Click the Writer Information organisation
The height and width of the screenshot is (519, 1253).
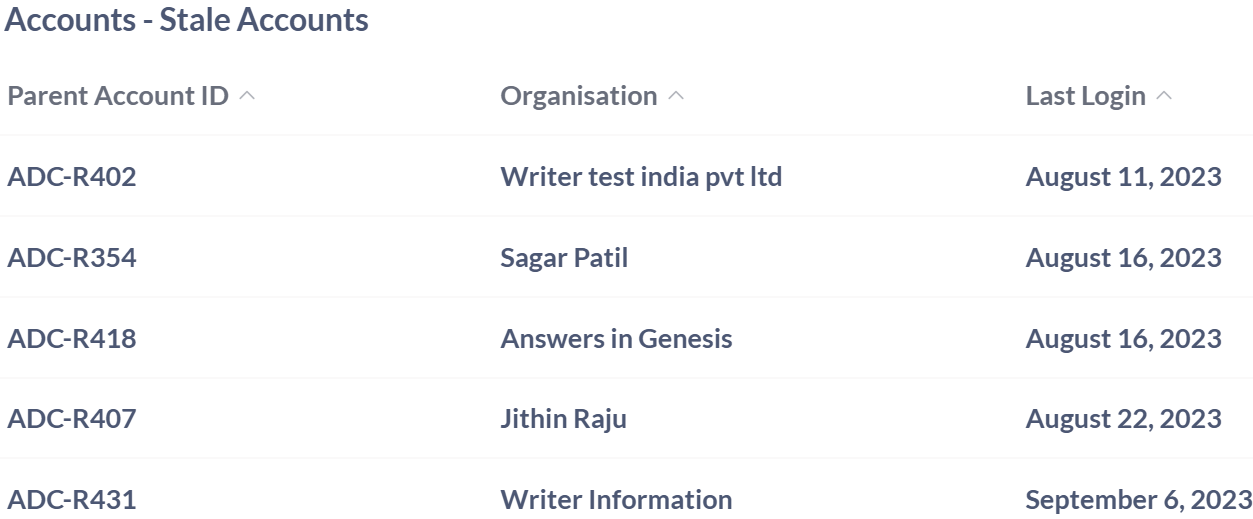coord(616,500)
